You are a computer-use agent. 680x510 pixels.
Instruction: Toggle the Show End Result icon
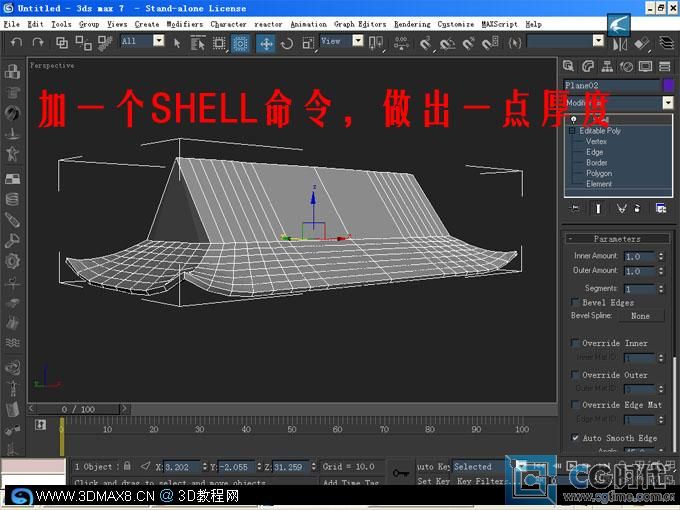pos(598,209)
